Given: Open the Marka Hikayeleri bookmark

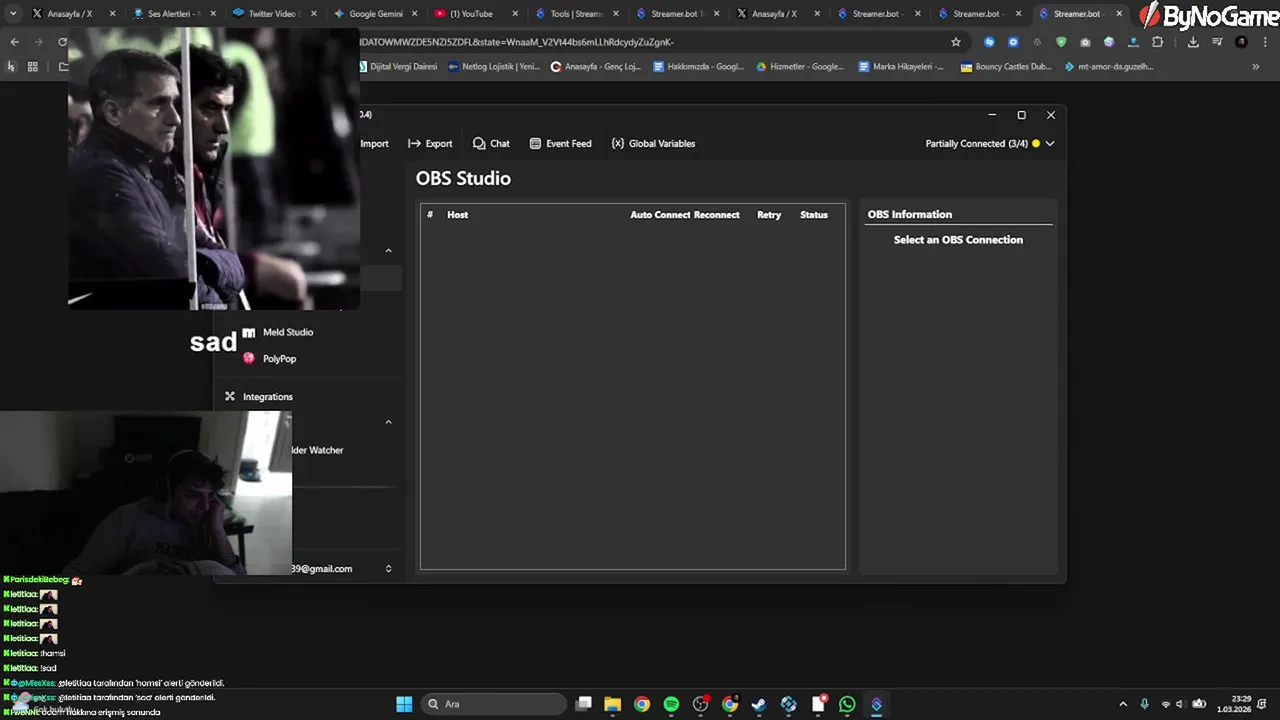Looking at the screenshot, I should coord(901,67).
